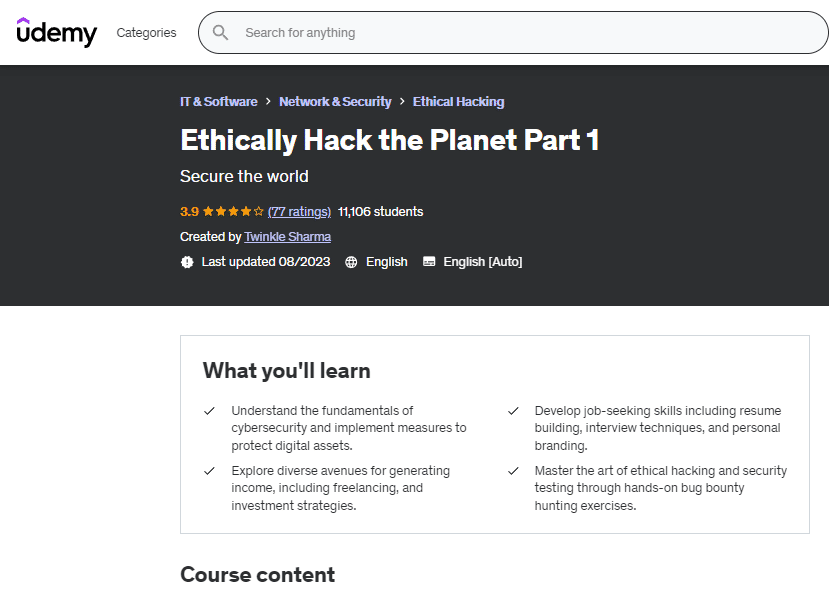Click the Udemy logo
The width and height of the screenshot is (829, 595).
click(x=57, y=33)
